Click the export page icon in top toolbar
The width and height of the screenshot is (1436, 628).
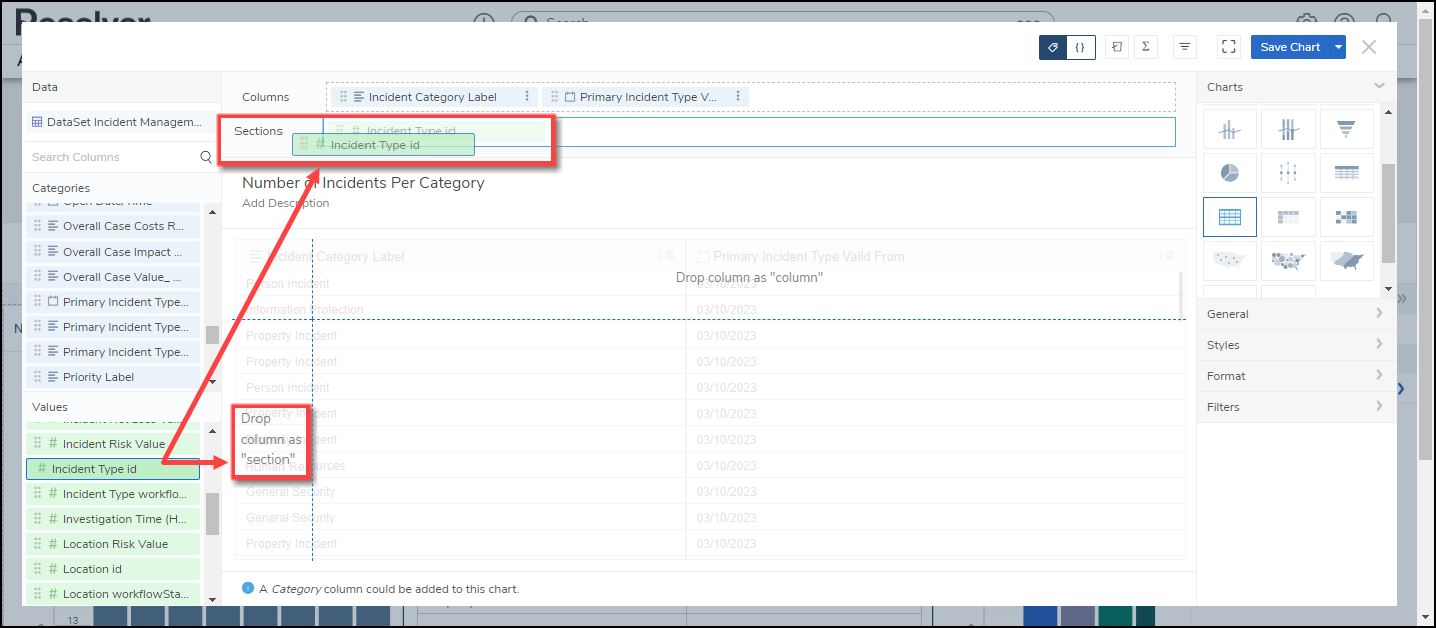(1117, 47)
